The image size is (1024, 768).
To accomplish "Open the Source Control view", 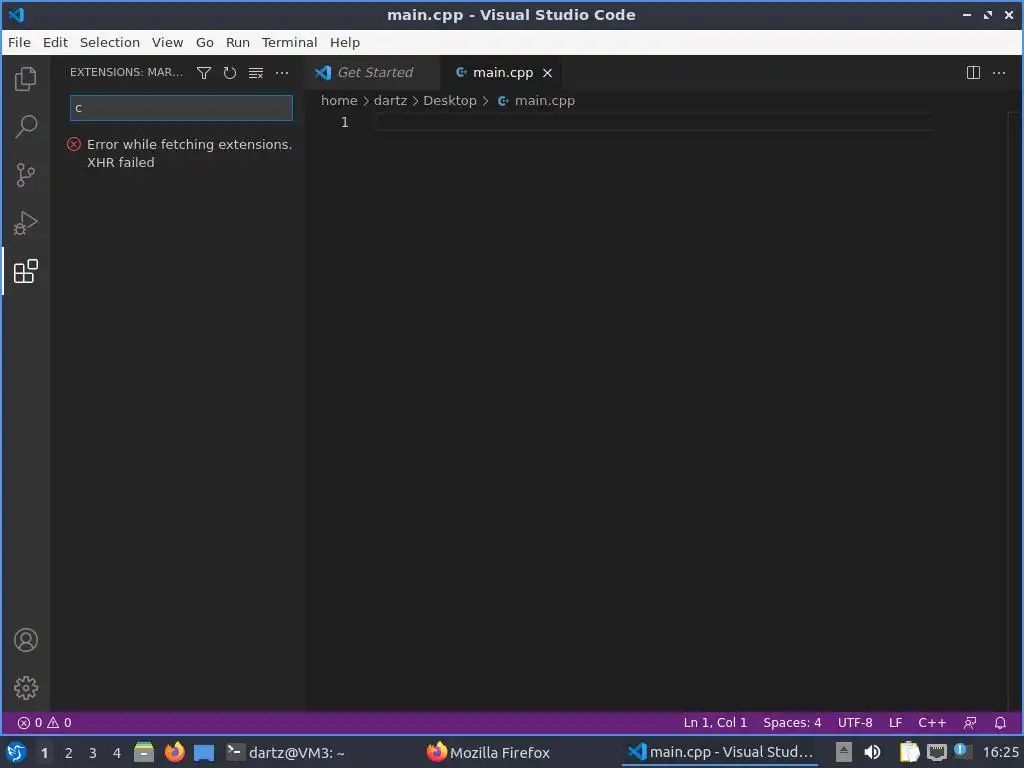I will click(x=25, y=174).
